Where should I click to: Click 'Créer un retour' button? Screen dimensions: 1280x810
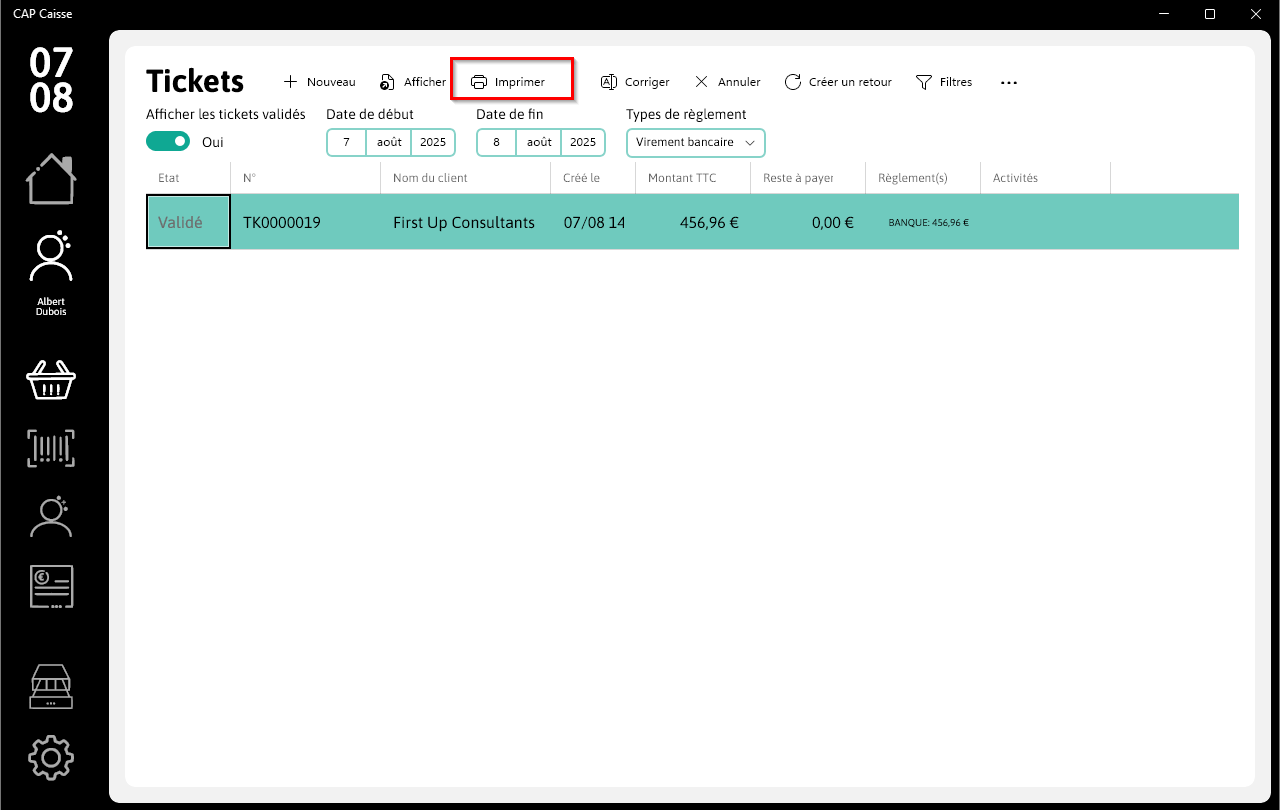(x=838, y=82)
